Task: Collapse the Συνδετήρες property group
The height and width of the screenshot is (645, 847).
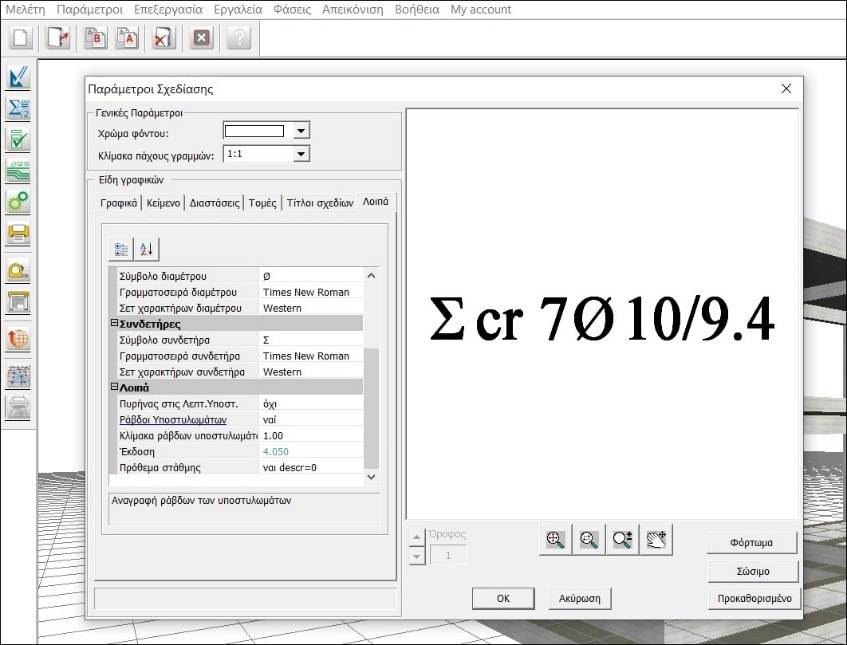Action: 114,323
